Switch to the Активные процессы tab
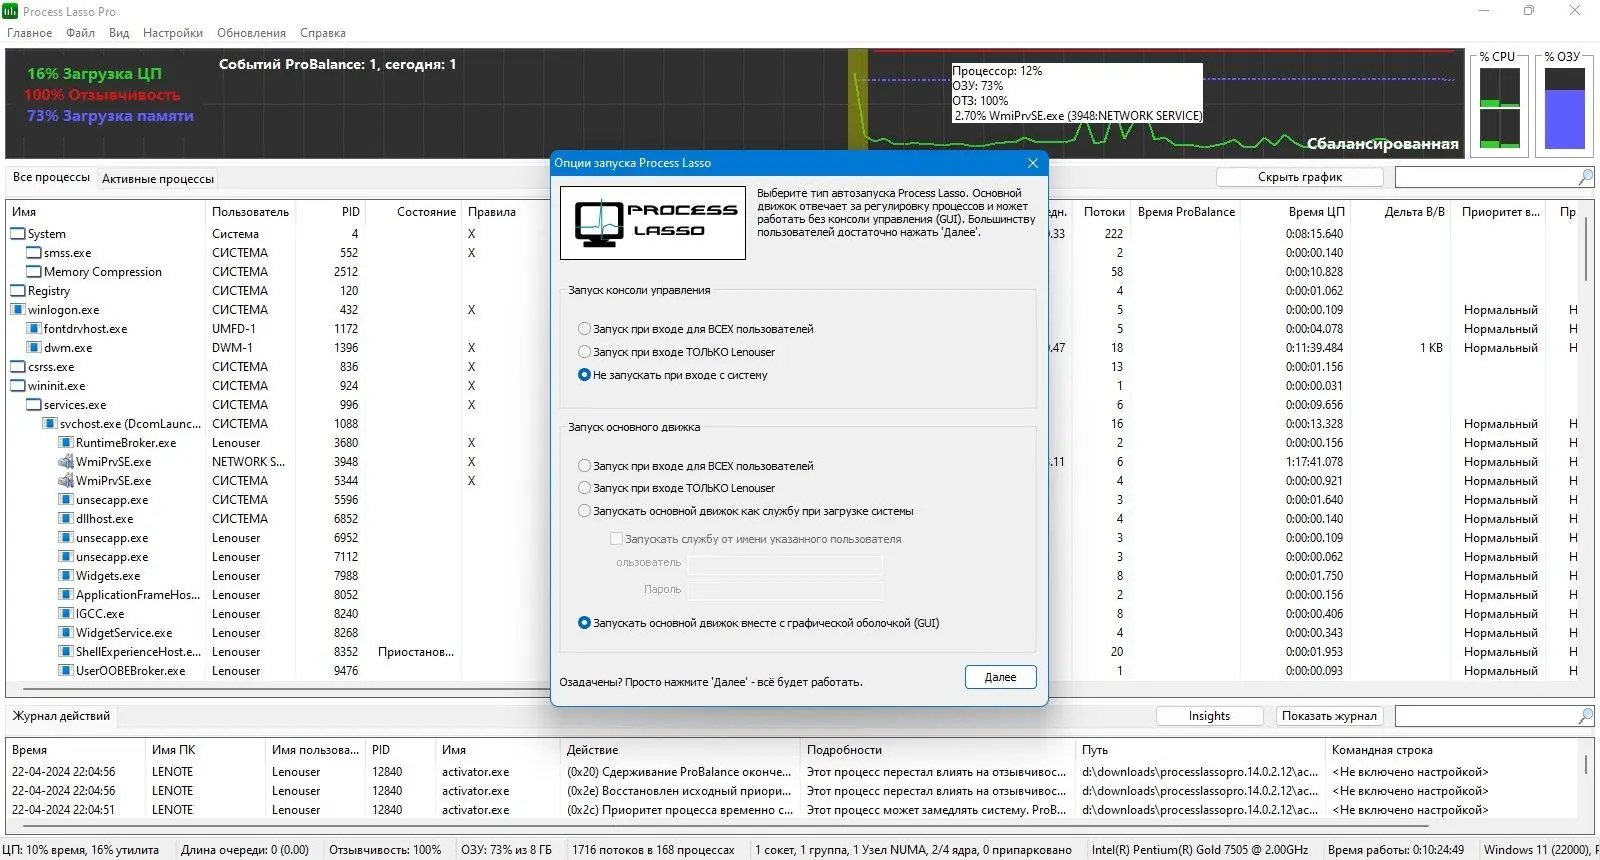This screenshot has height=860, width=1600. (158, 179)
